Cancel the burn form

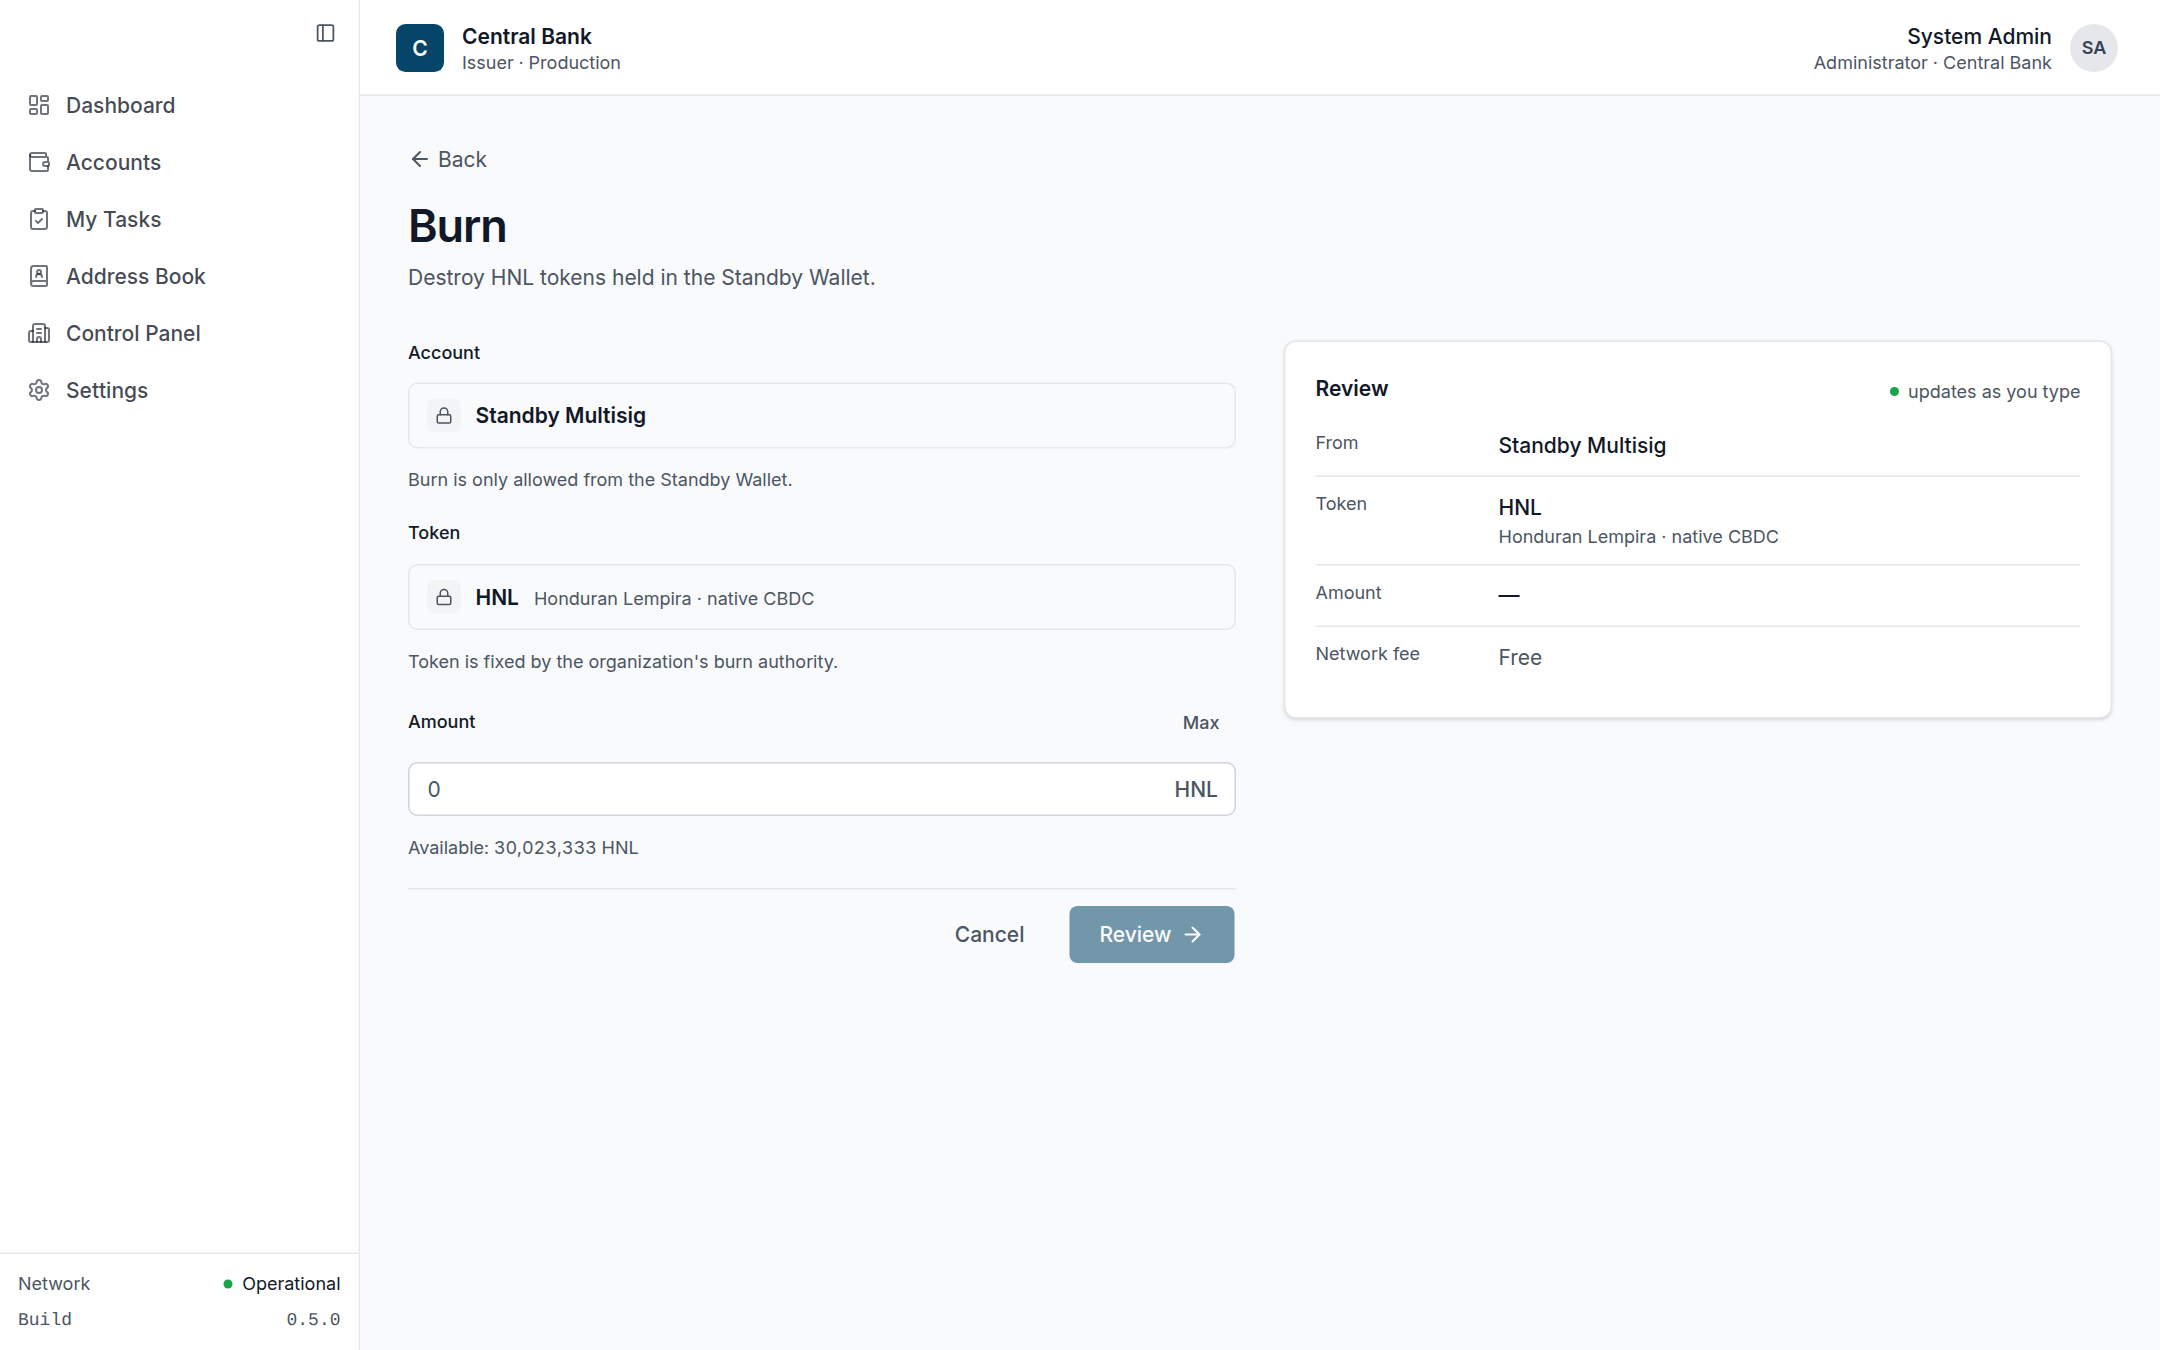coord(989,934)
